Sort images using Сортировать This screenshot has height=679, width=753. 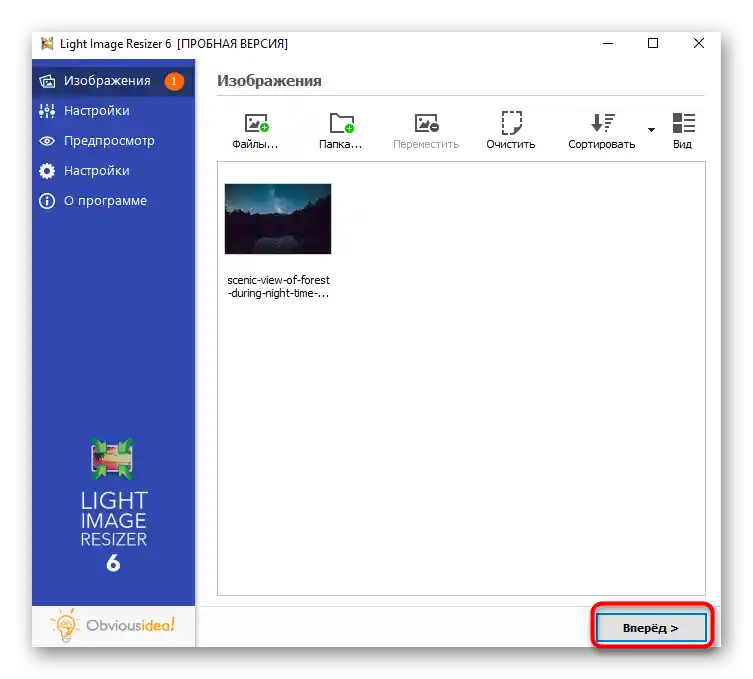click(602, 131)
